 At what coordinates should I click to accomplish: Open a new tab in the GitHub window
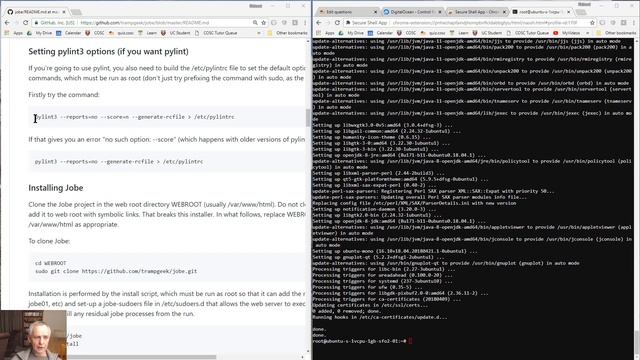(x=76, y=12)
